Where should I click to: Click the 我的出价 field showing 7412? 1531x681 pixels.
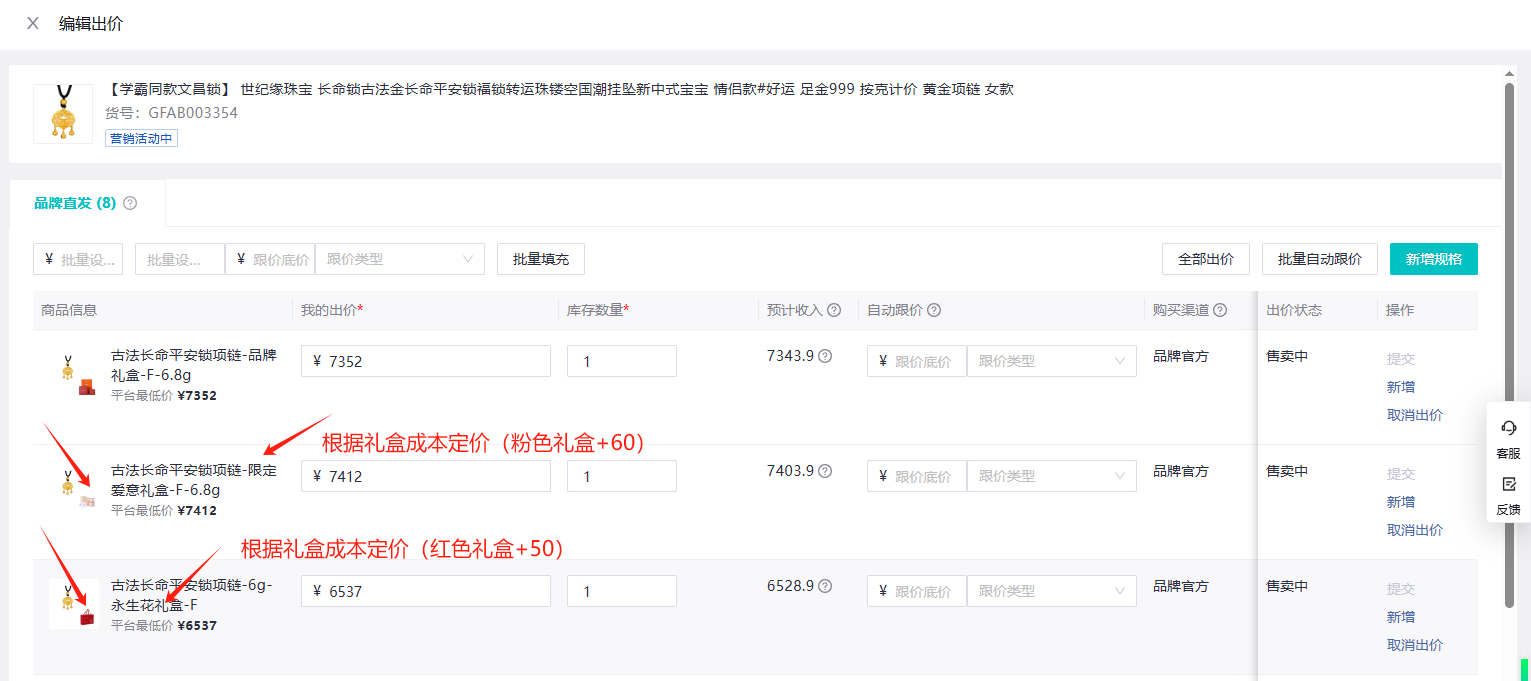pos(436,476)
